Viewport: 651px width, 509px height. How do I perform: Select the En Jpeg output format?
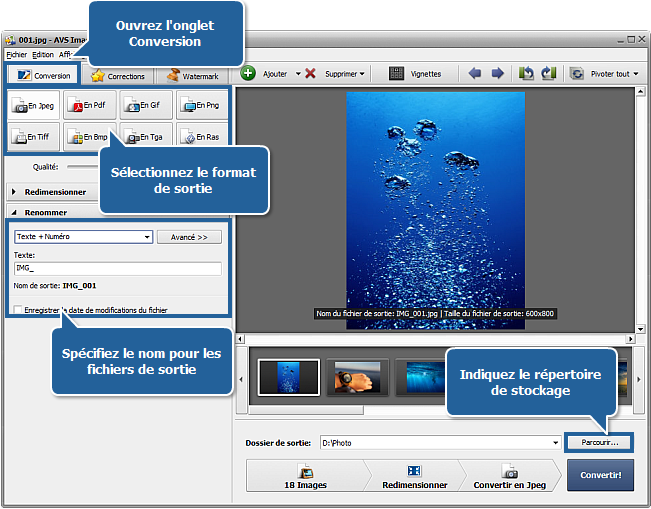coord(35,105)
